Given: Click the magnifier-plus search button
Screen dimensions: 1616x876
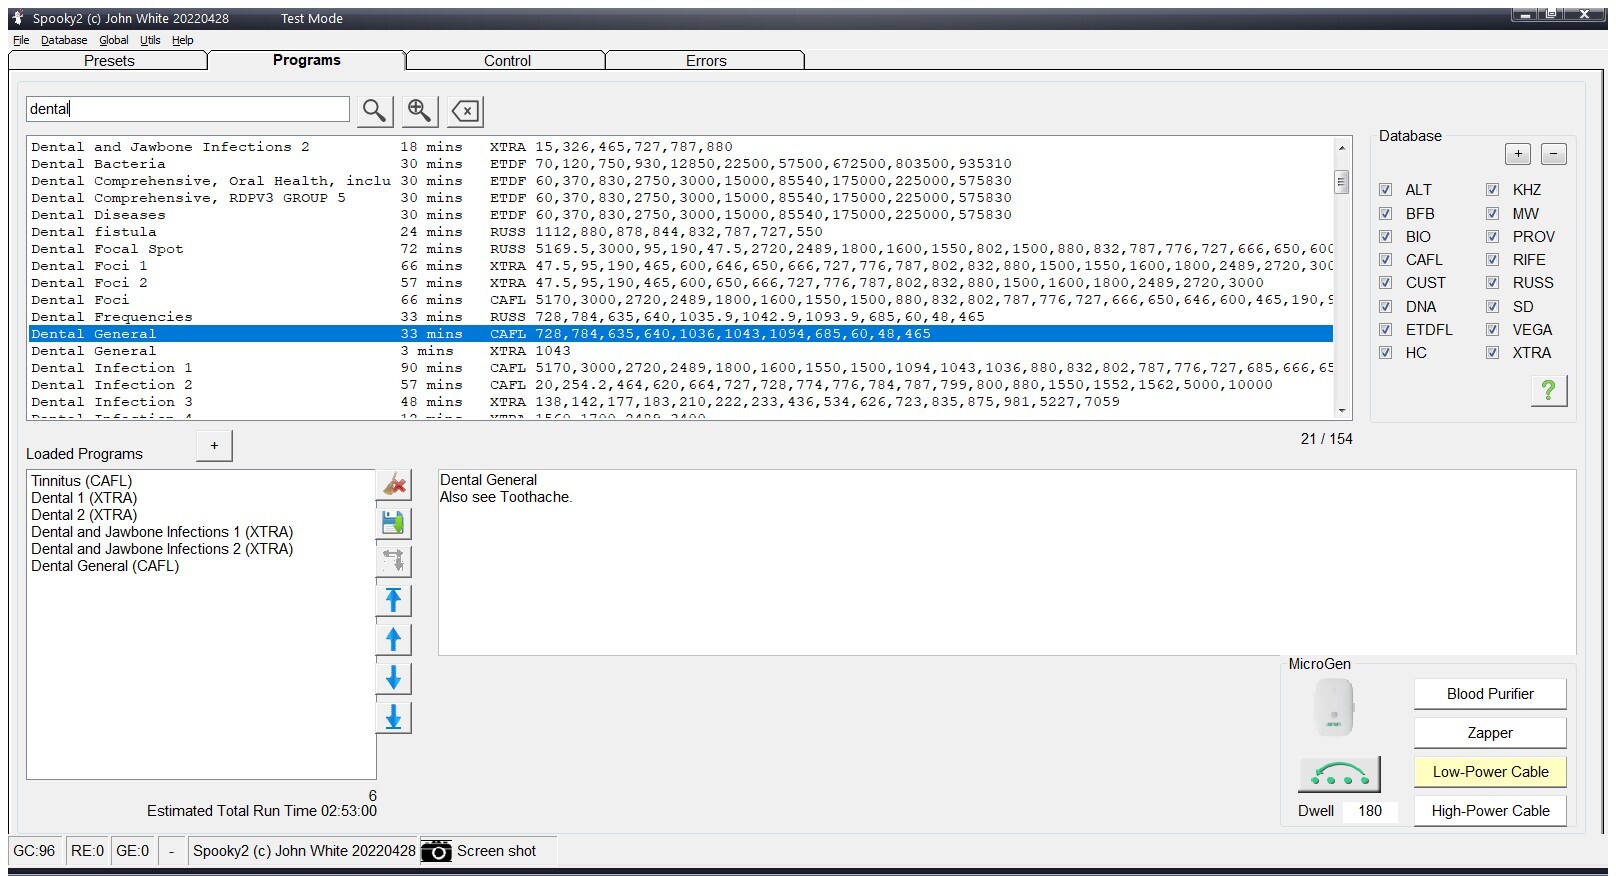Looking at the screenshot, I should 420,110.
